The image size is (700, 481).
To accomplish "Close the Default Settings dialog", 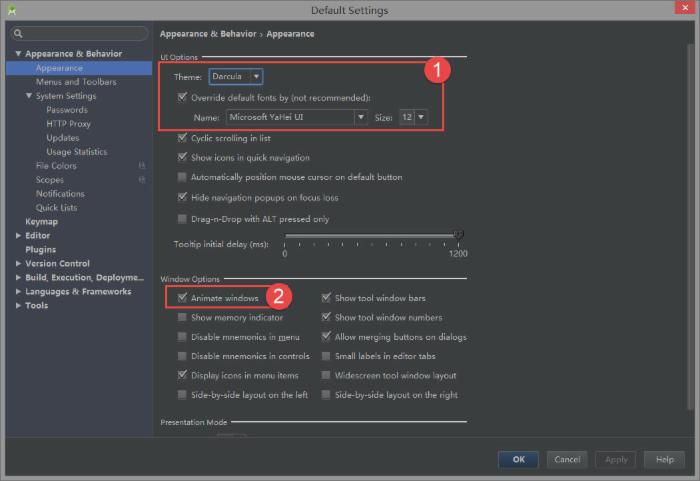I will [685, 8].
